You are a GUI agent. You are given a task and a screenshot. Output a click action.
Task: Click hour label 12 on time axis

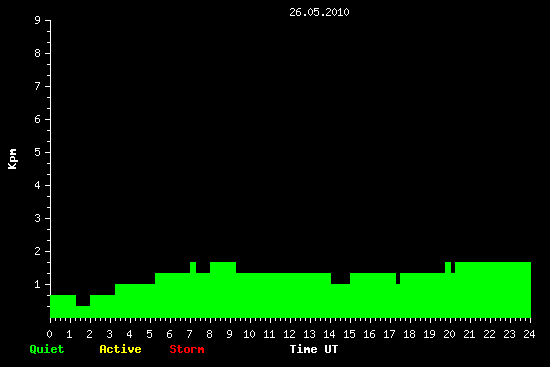pyautogui.click(x=289, y=334)
